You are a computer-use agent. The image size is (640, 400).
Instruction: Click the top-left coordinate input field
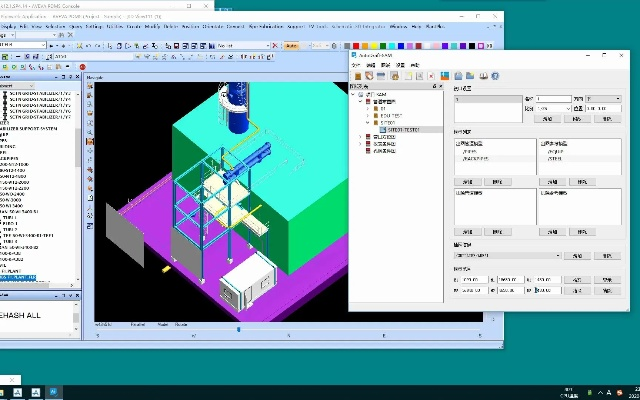(x=476, y=280)
